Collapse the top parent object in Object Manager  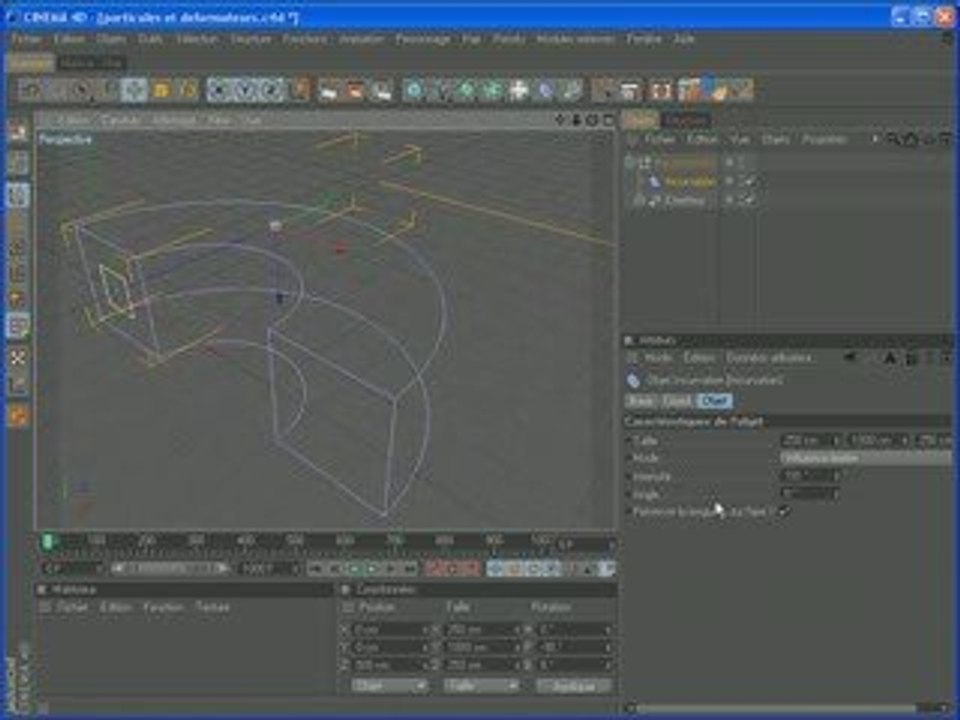tap(631, 163)
